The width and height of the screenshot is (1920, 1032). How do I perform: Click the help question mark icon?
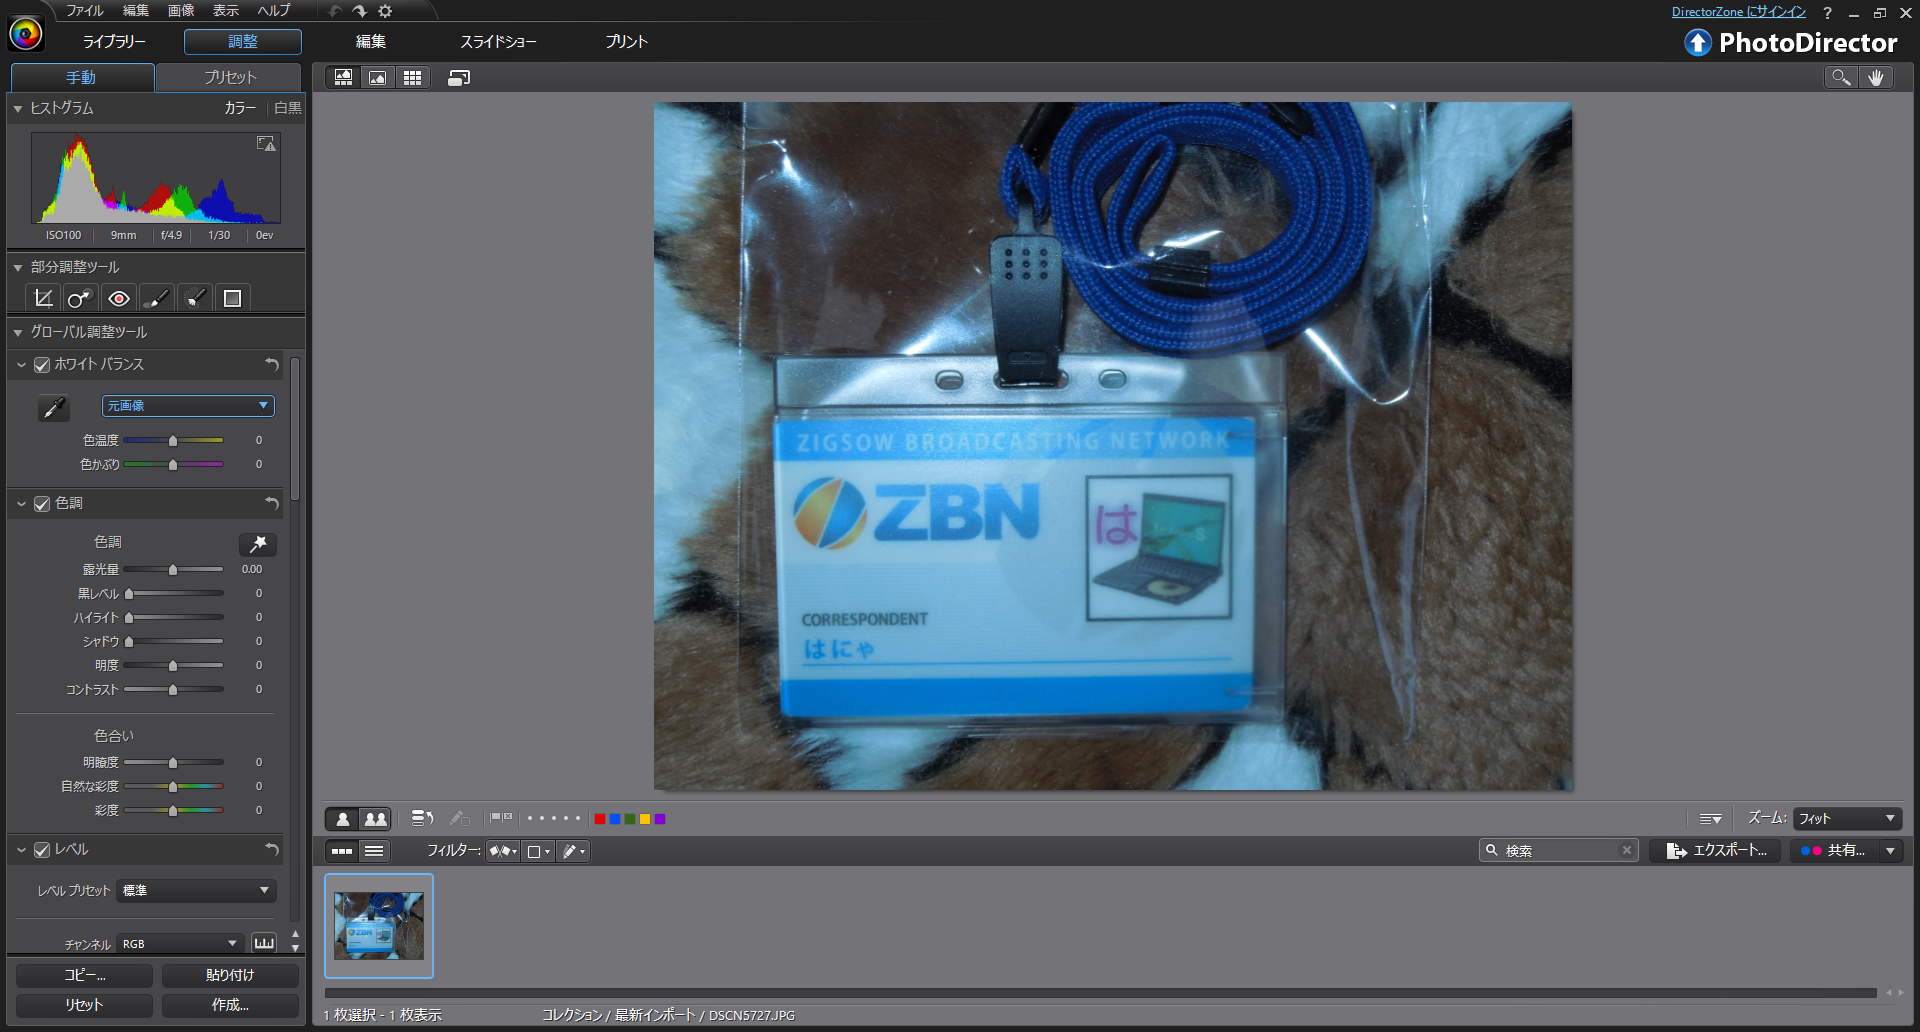(1827, 13)
